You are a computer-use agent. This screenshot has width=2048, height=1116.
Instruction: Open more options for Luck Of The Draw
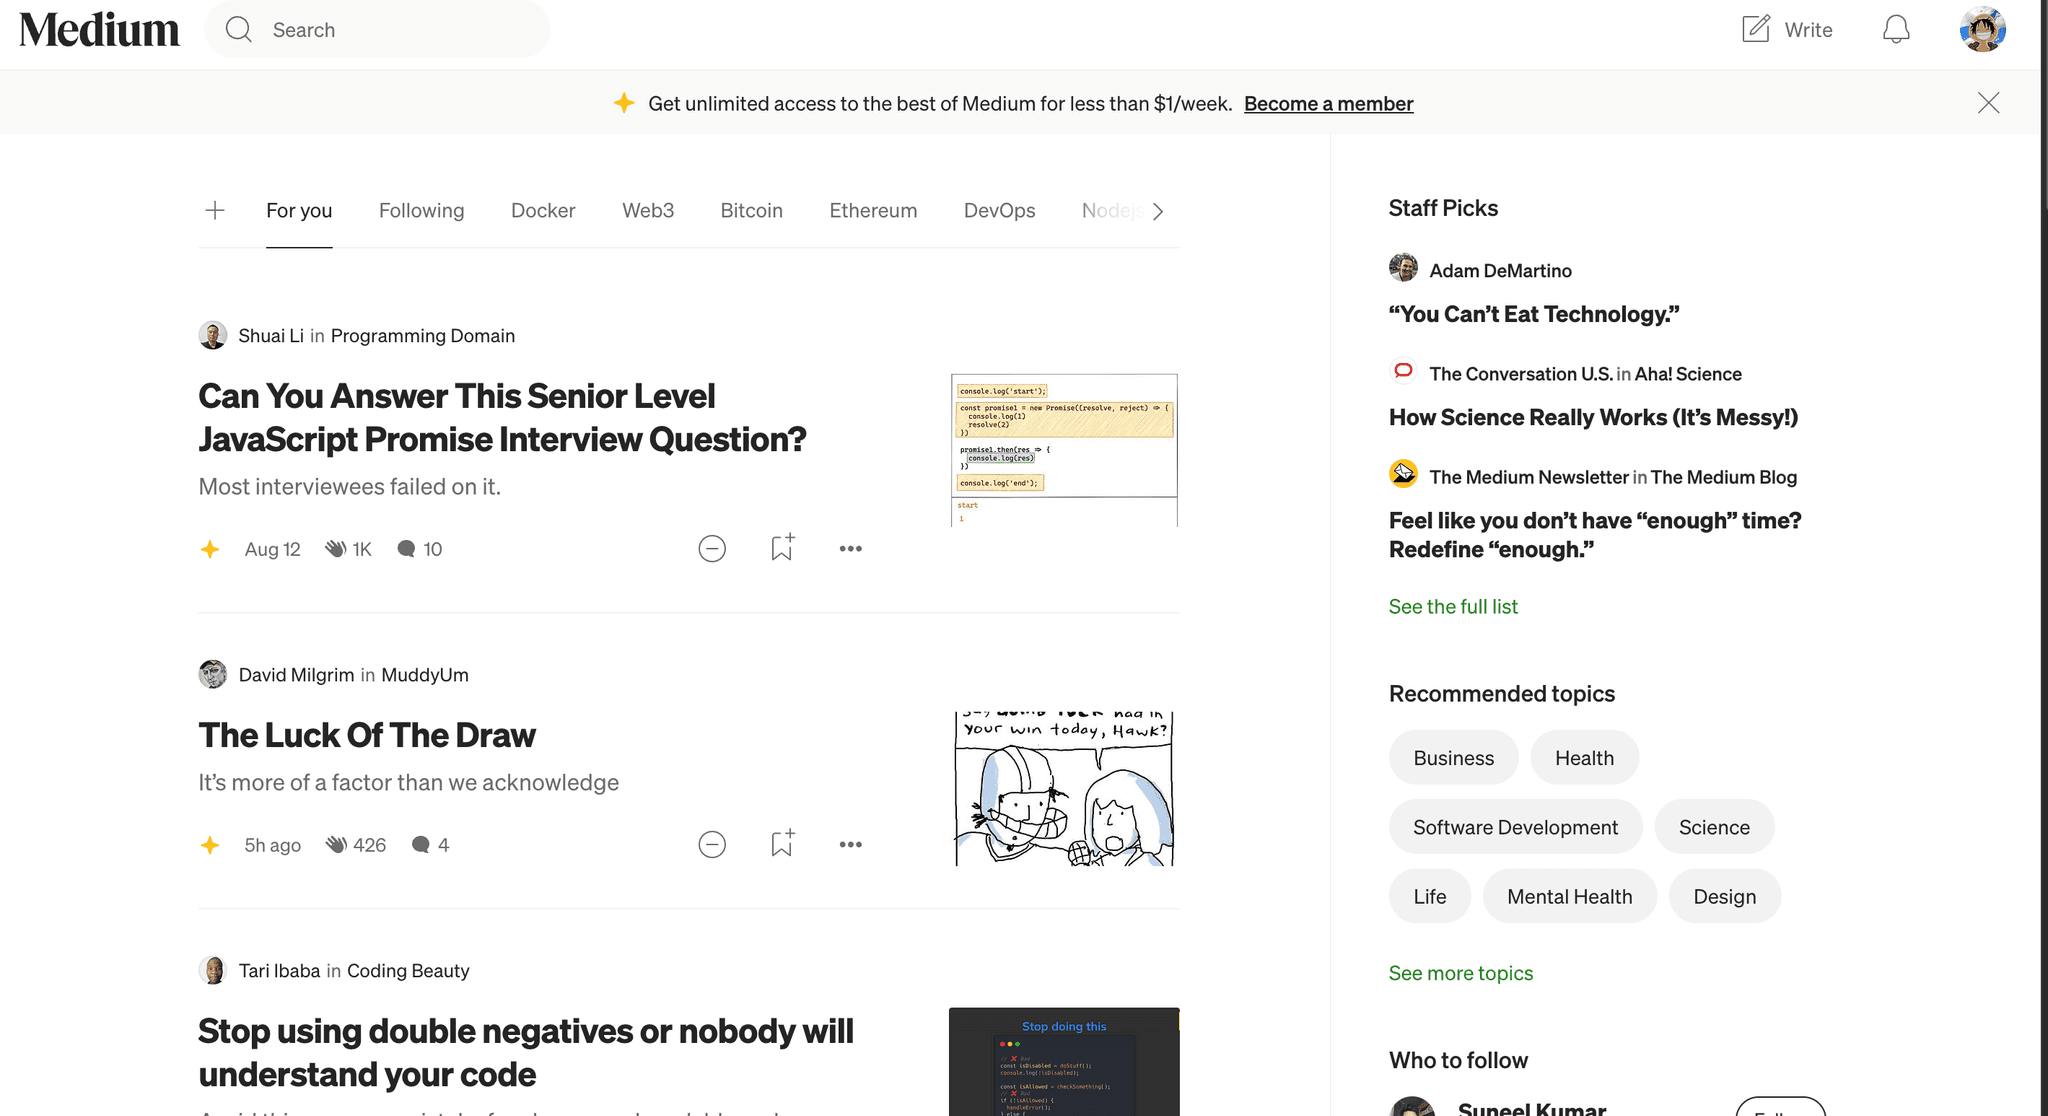[850, 844]
